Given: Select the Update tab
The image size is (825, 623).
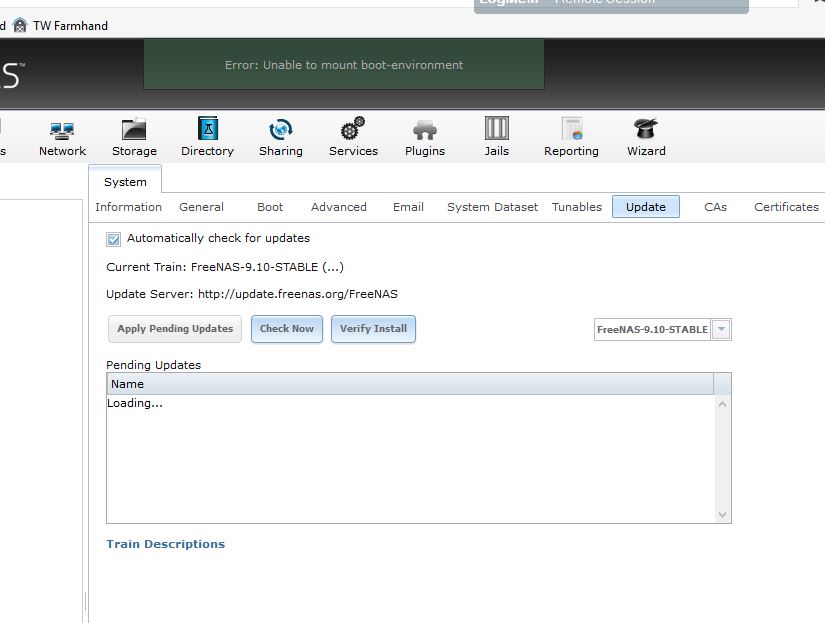Looking at the screenshot, I should 646,207.
